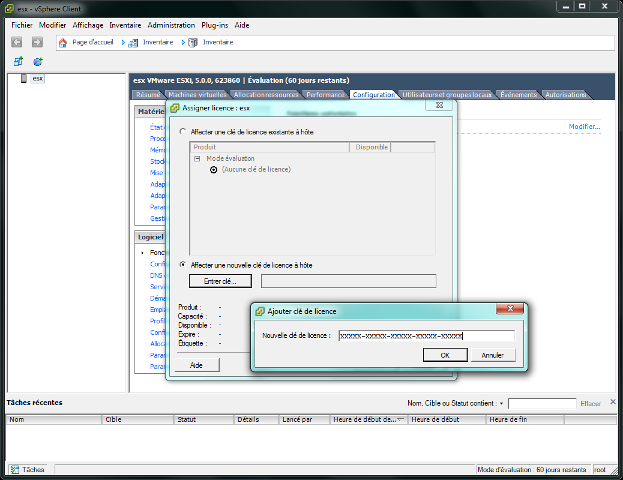Maximize the vSphere Client window
This screenshot has width=623, height=480.
point(582,7)
